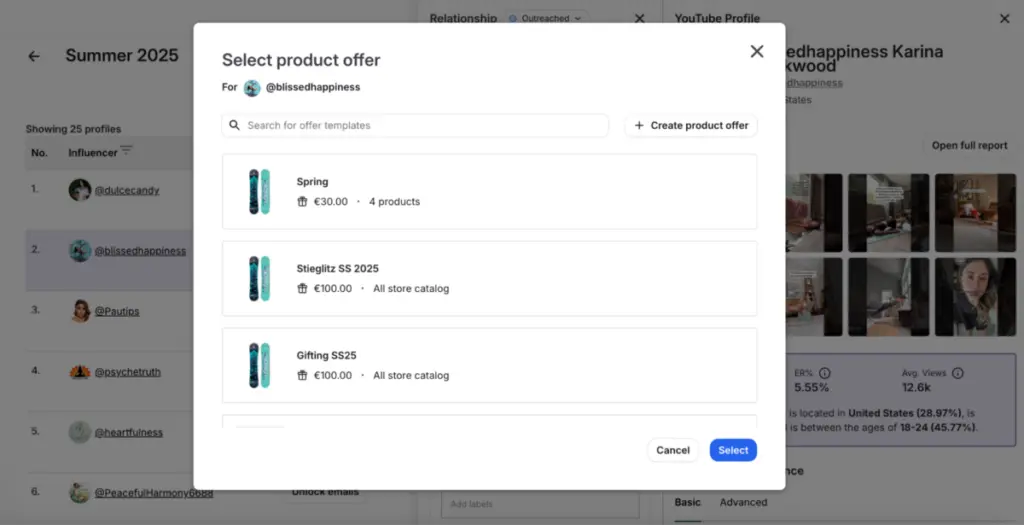Focus the Search for offer templates field
The width and height of the screenshot is (1024, 525).
tap(420, 126)
